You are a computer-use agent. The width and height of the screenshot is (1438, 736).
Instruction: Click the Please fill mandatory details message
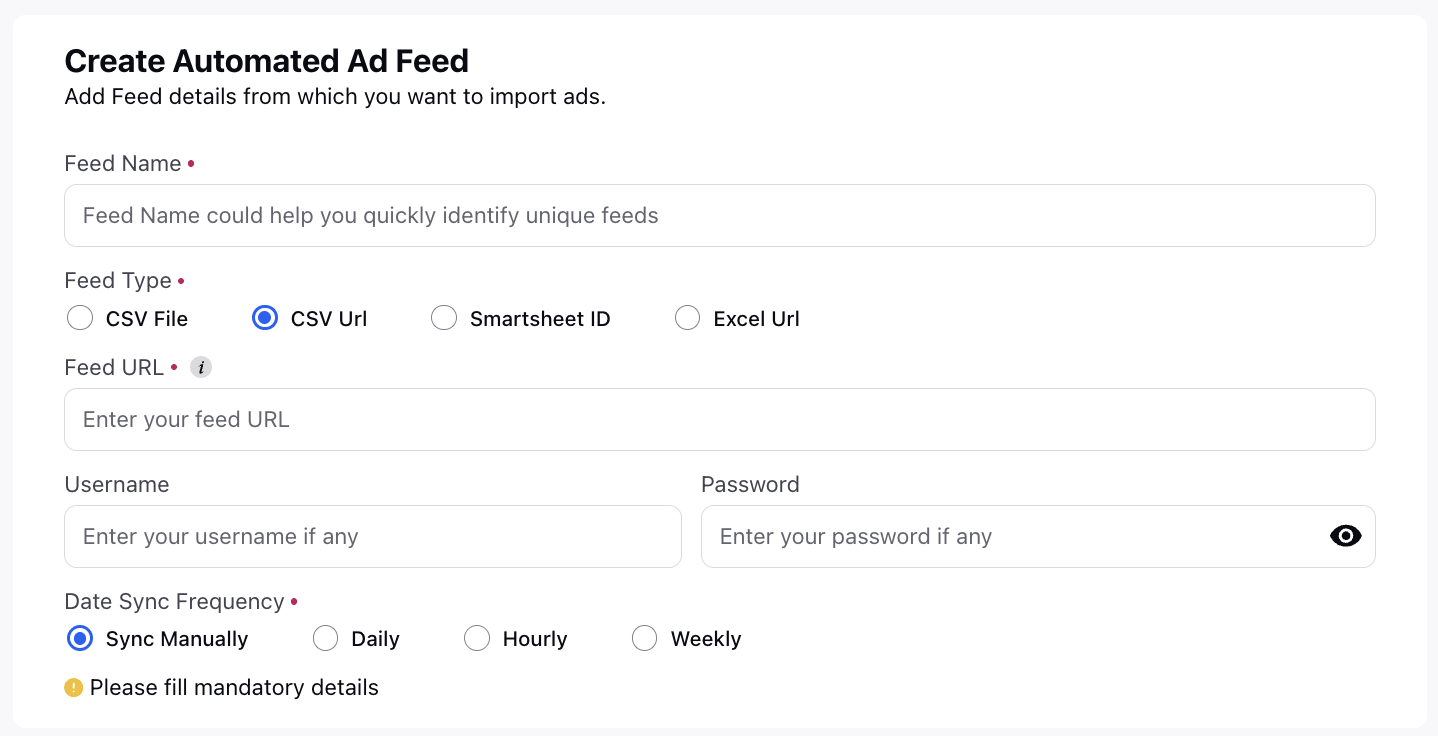(234, 688)
